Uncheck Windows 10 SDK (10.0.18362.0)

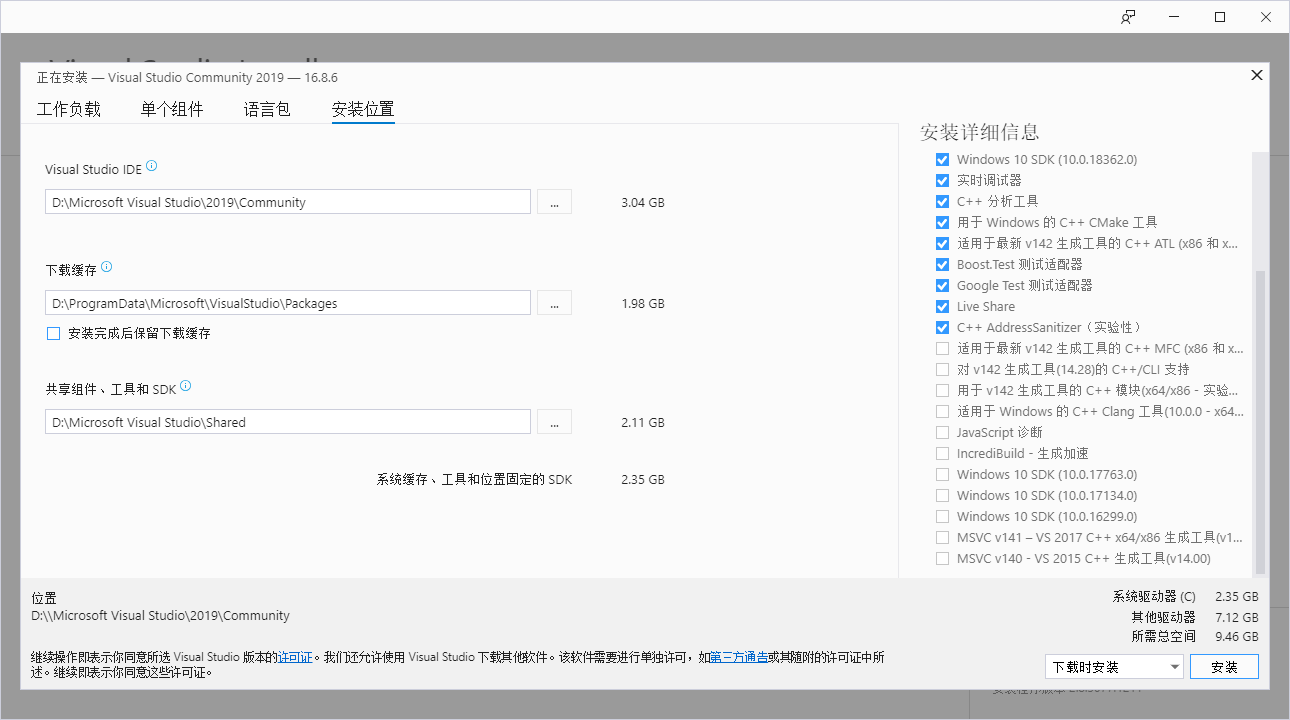tap(942, 160)
